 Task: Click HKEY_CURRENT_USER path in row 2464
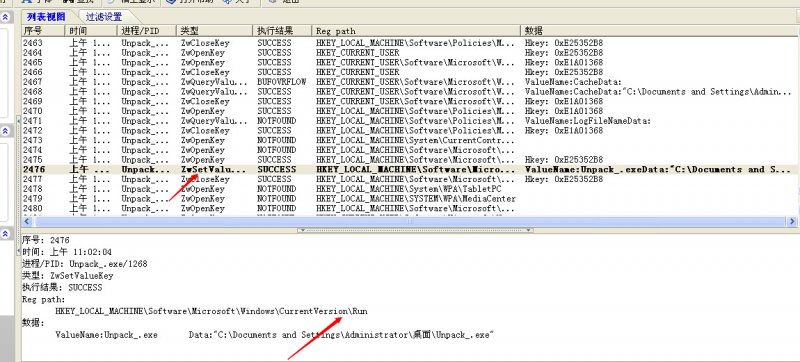point(358,53)
